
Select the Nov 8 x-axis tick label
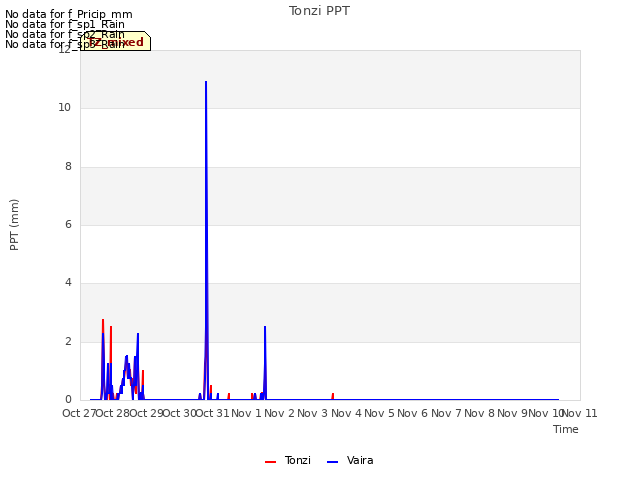tap(479, 413)
